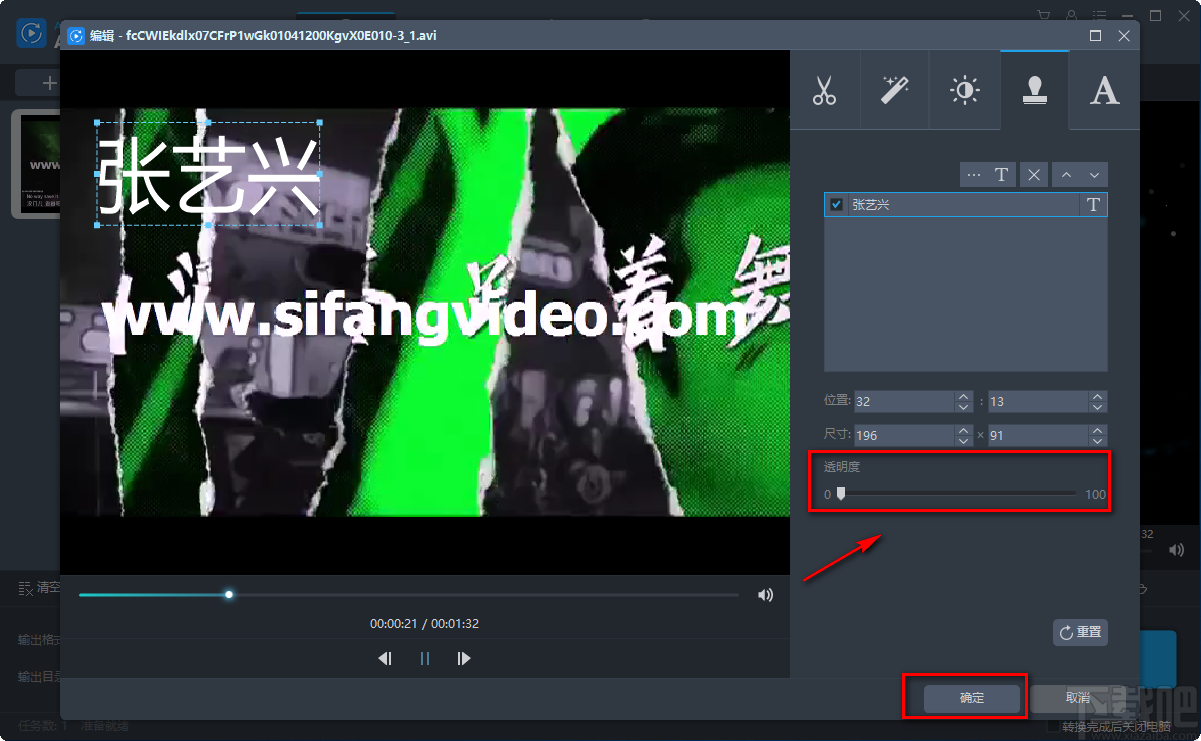1201x741 pixels.
Task: Uncheck the 张艺兴 watermark checkbox
Action: click(835, 204)
